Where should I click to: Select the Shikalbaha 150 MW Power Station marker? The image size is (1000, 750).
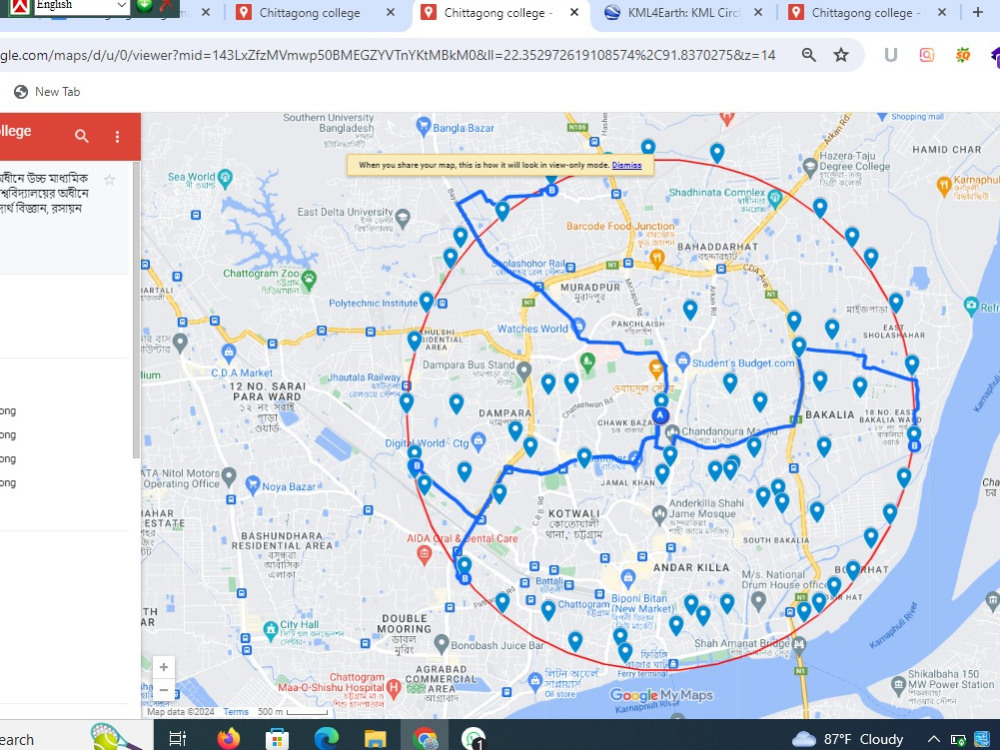(x=899, y=686)
